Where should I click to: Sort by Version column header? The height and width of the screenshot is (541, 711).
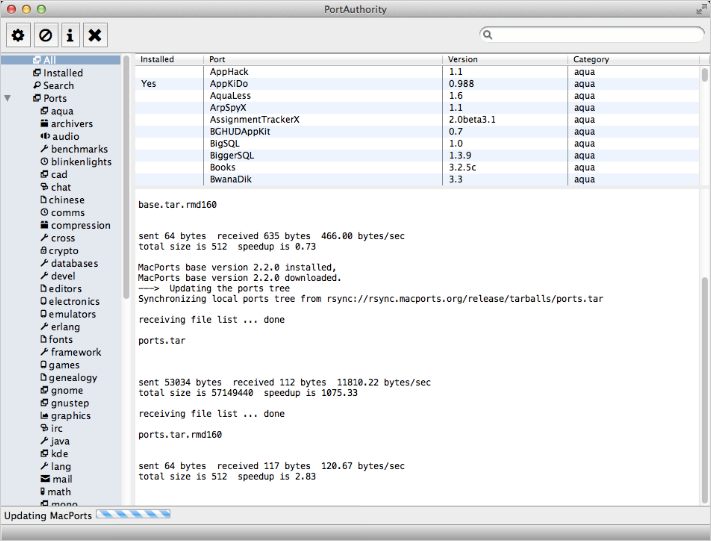pyautogui.click(x=505, y=59)
